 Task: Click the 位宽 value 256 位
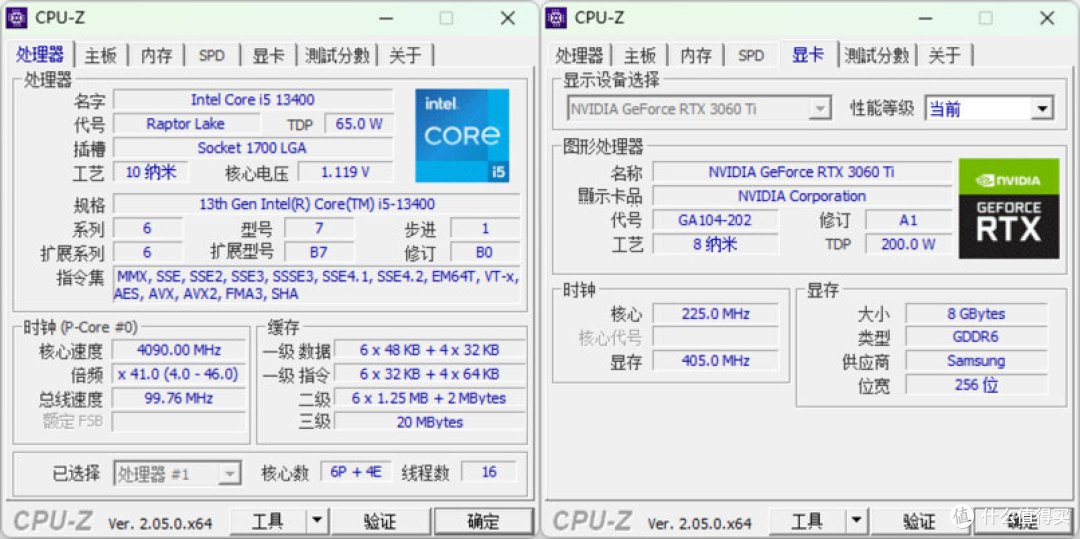point(976,385)
